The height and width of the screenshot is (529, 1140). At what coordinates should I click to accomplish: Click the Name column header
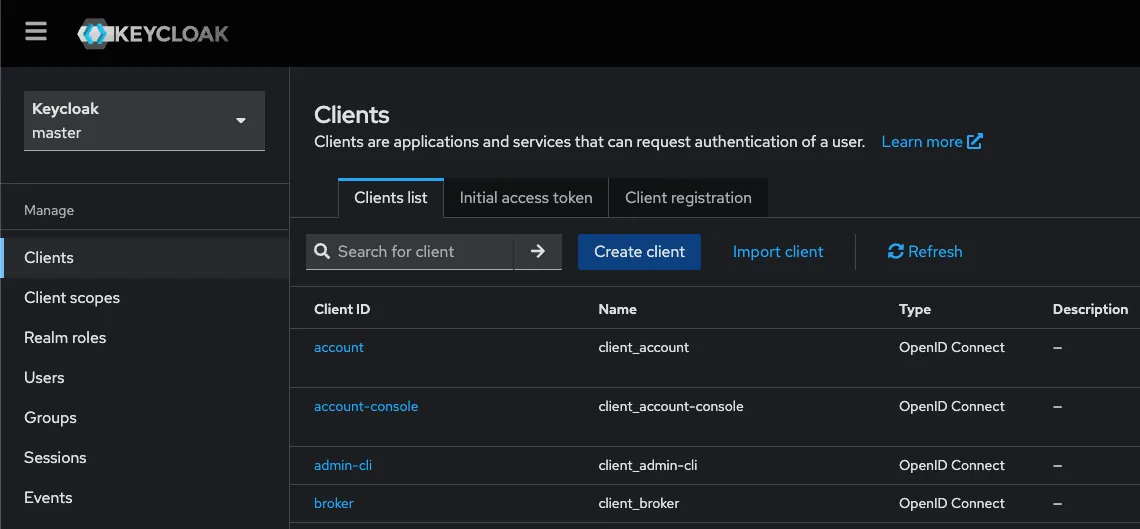(617, 309)
